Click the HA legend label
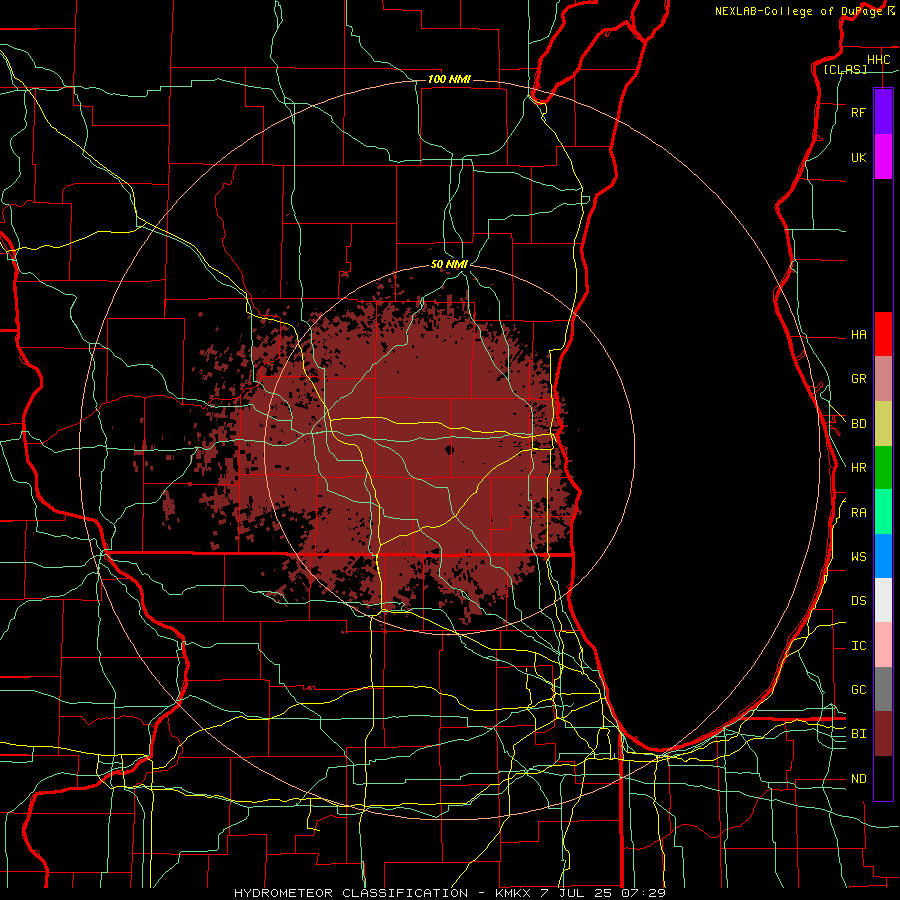This screenshot has height=900, width=900. [x=858, y=335]
